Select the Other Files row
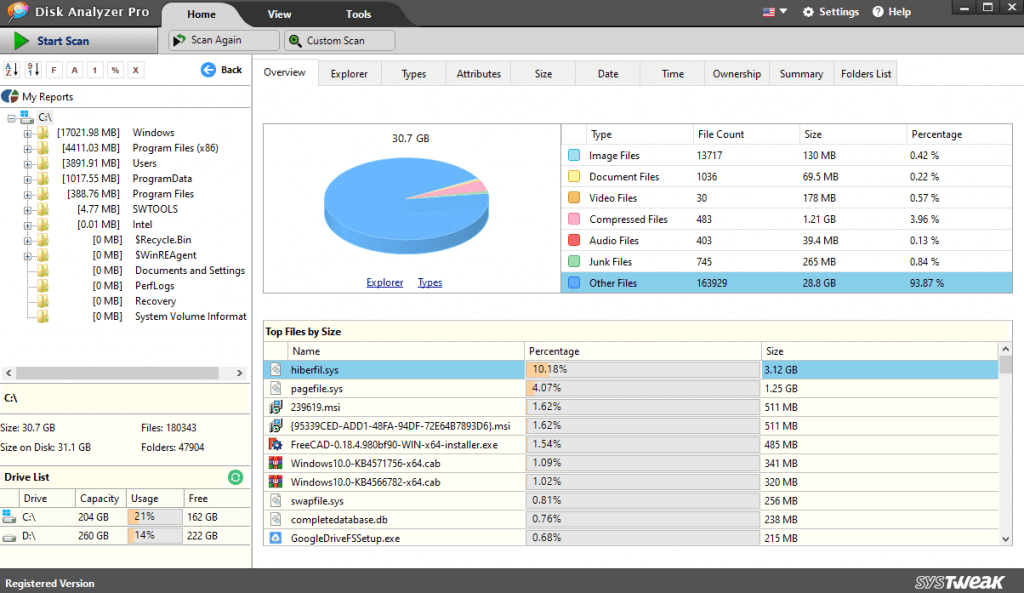The width and height of the screenshot is (1024, 593). (x=787, y=283)
